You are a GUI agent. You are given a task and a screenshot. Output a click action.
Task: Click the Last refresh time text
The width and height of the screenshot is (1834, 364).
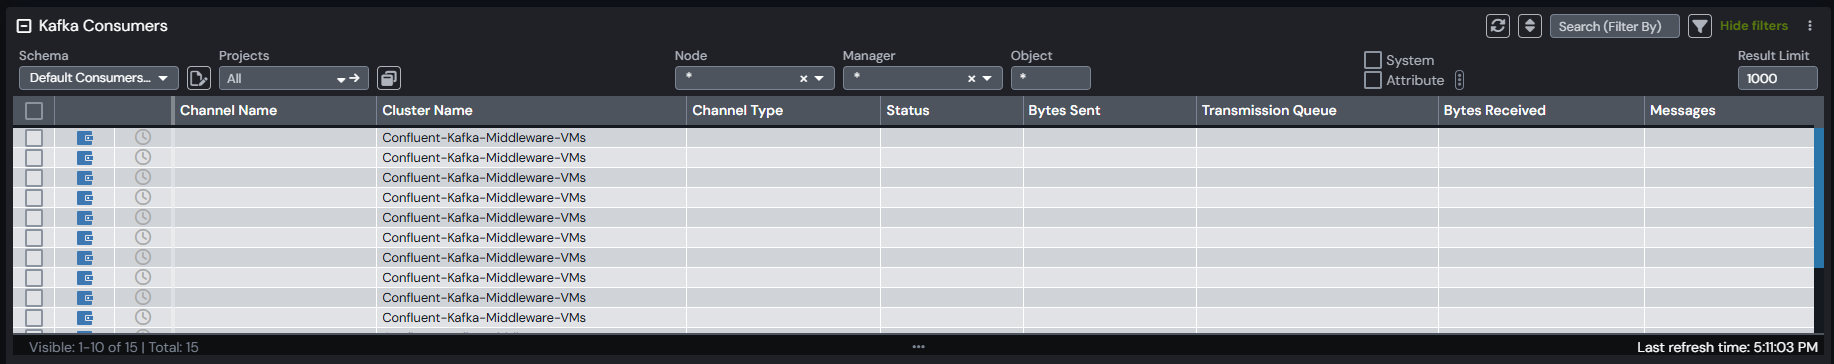1727,347
